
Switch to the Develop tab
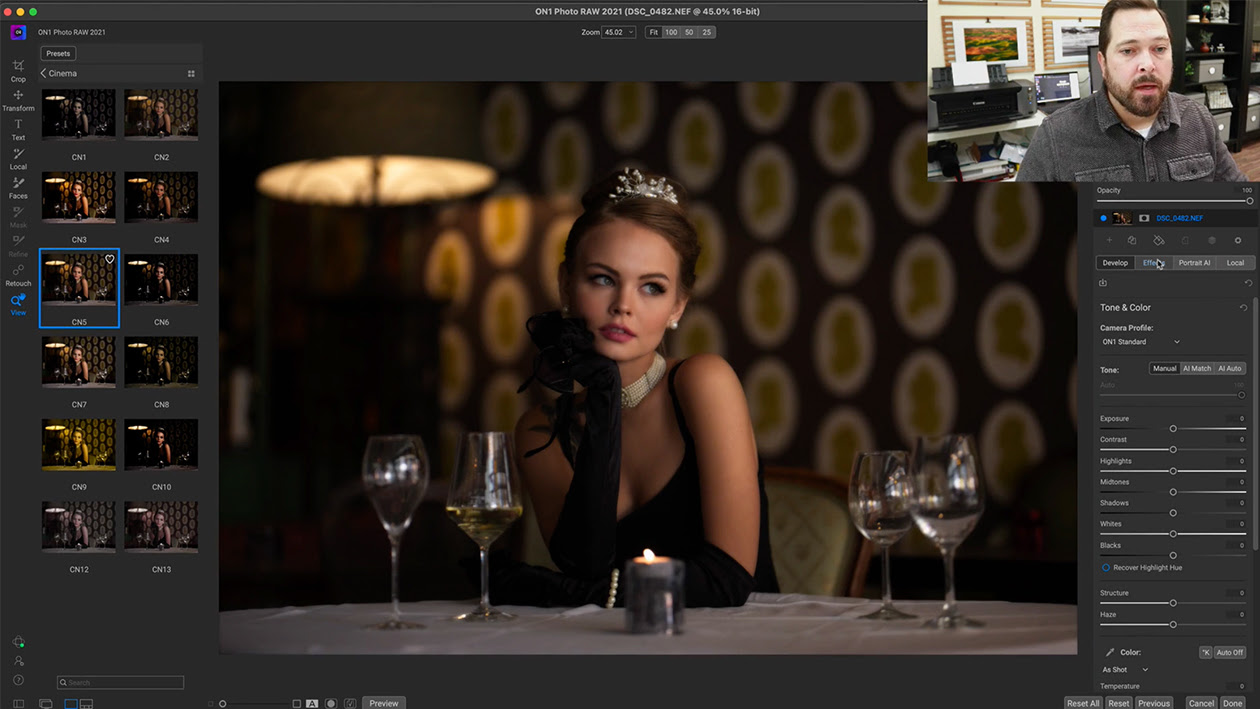[1115, 263]
